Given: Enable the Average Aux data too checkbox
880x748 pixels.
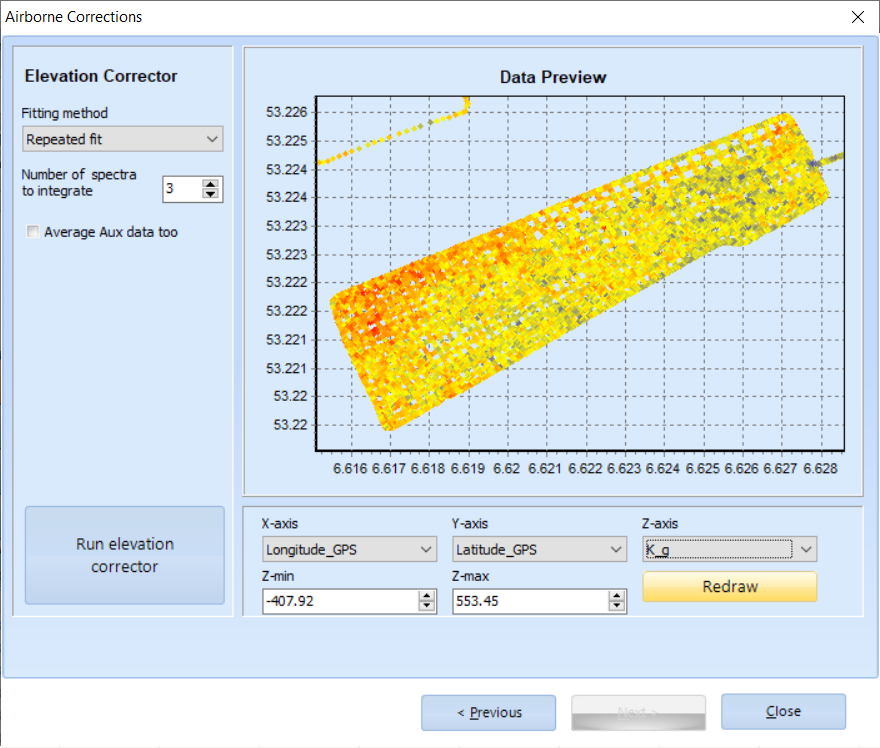Looking at the screenshot, I should tap(33, 231).
